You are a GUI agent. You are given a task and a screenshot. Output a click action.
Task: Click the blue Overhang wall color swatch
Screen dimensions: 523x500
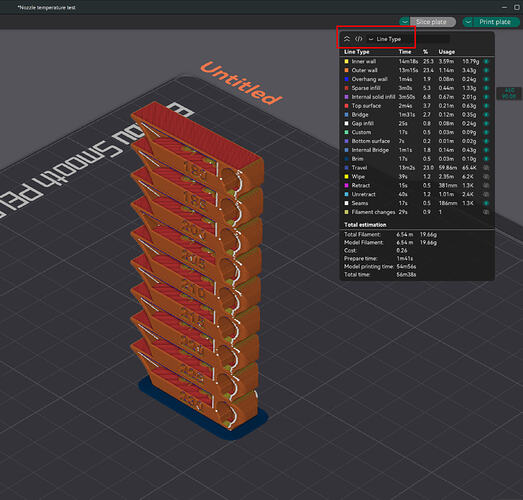pos(346,79)
